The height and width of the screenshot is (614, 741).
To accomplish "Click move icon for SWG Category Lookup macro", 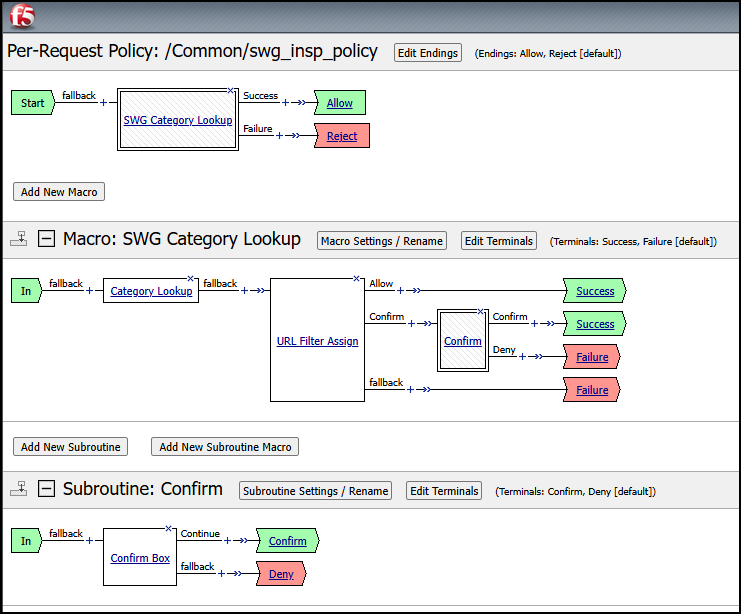I will [x=18, y=239].
